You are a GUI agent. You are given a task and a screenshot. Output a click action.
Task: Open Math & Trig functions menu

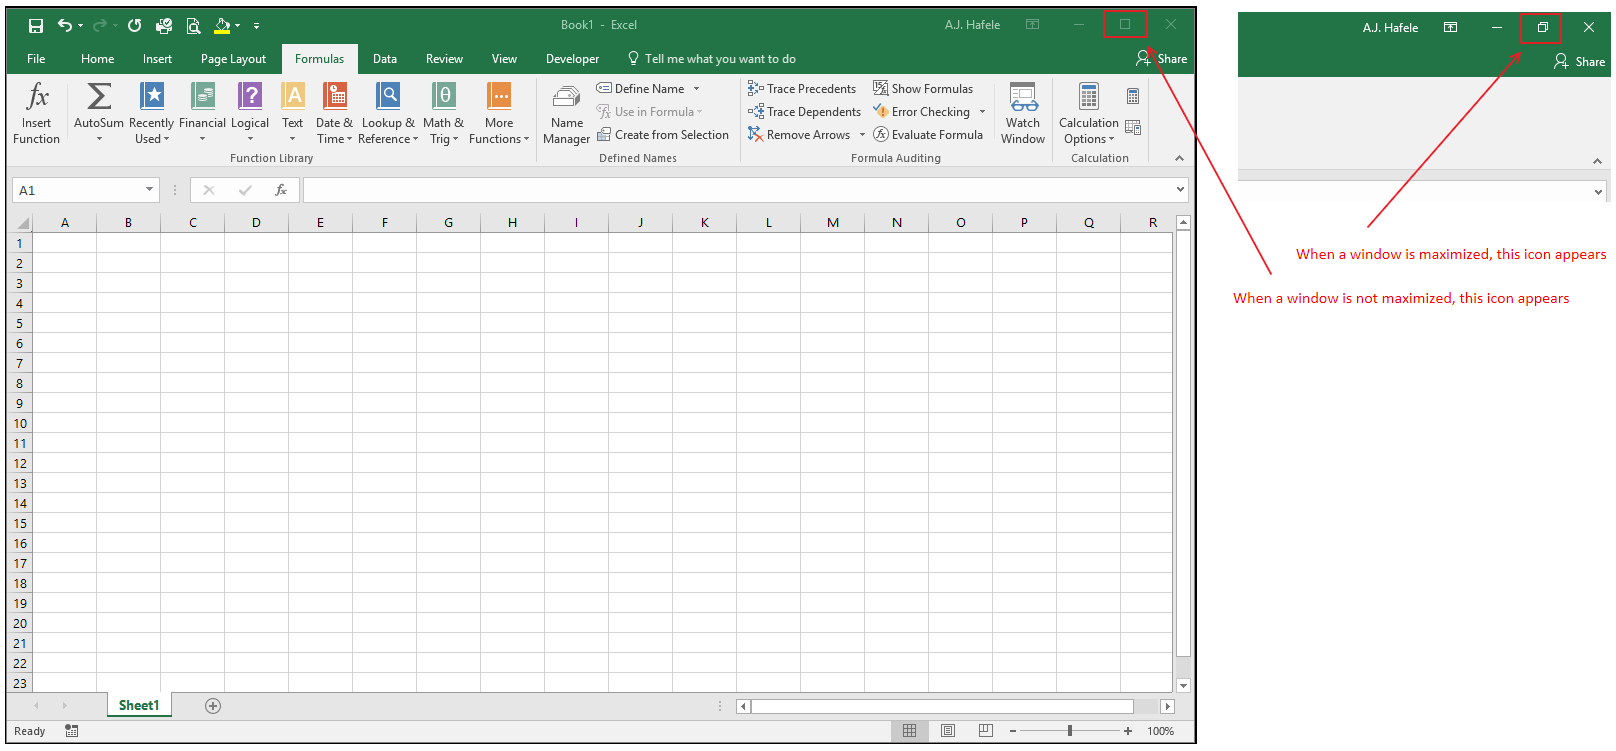pyautogui.click(x=443, y=113)
